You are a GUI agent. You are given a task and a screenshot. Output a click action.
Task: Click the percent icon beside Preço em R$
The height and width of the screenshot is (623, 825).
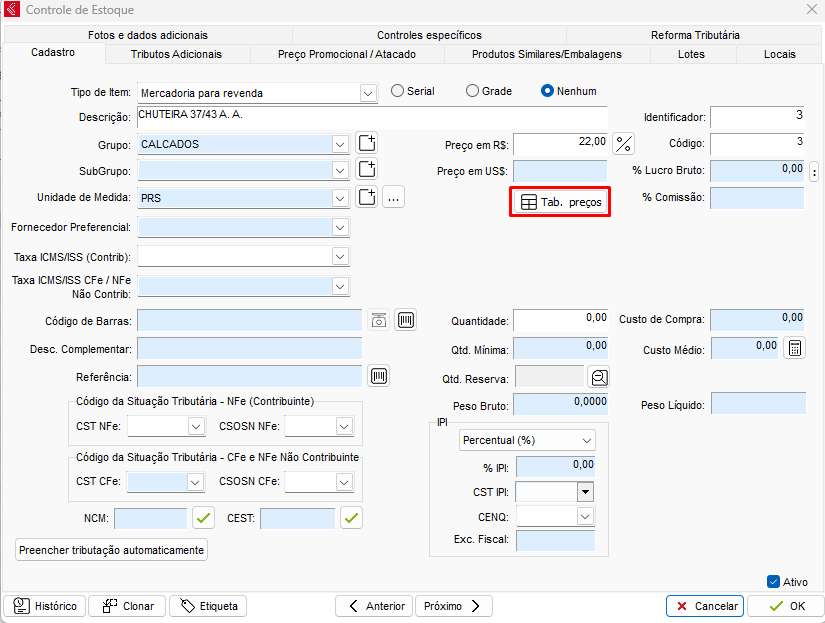(x=624, y=144)
